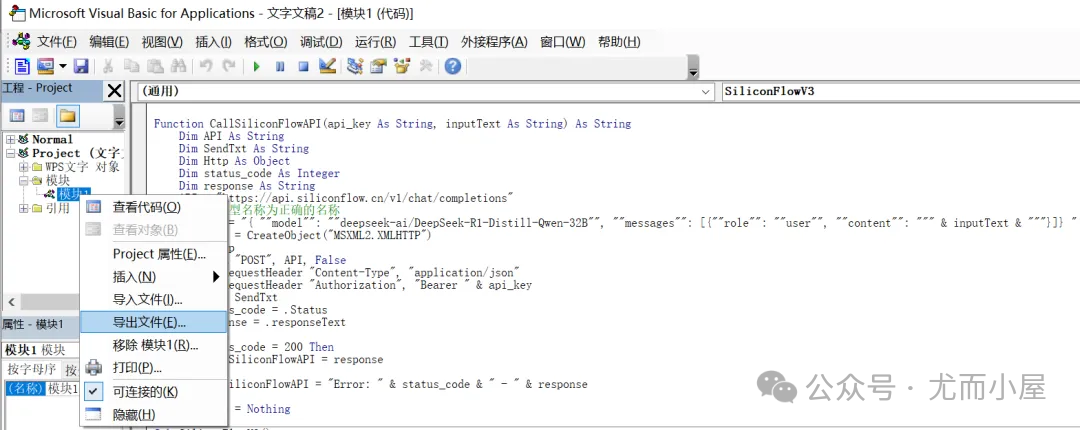1080x430 pixels.
Task: Open the 外接程序(A) menu
Action: pyautogui.click(x=494, y=41)
